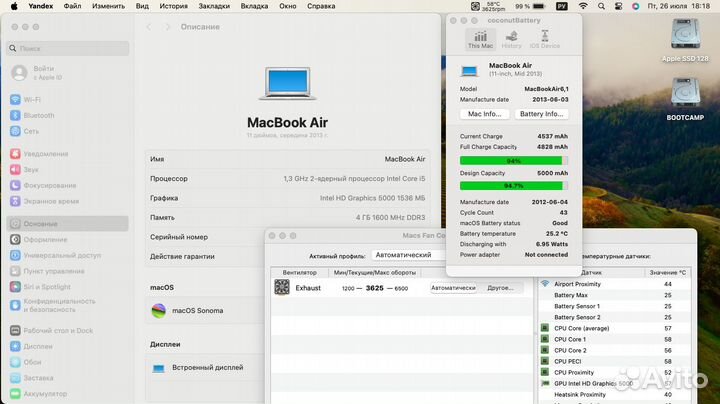This screenshot has width=720, height=404.
Task: Open the Справка menu
Action: click(321, 6)
